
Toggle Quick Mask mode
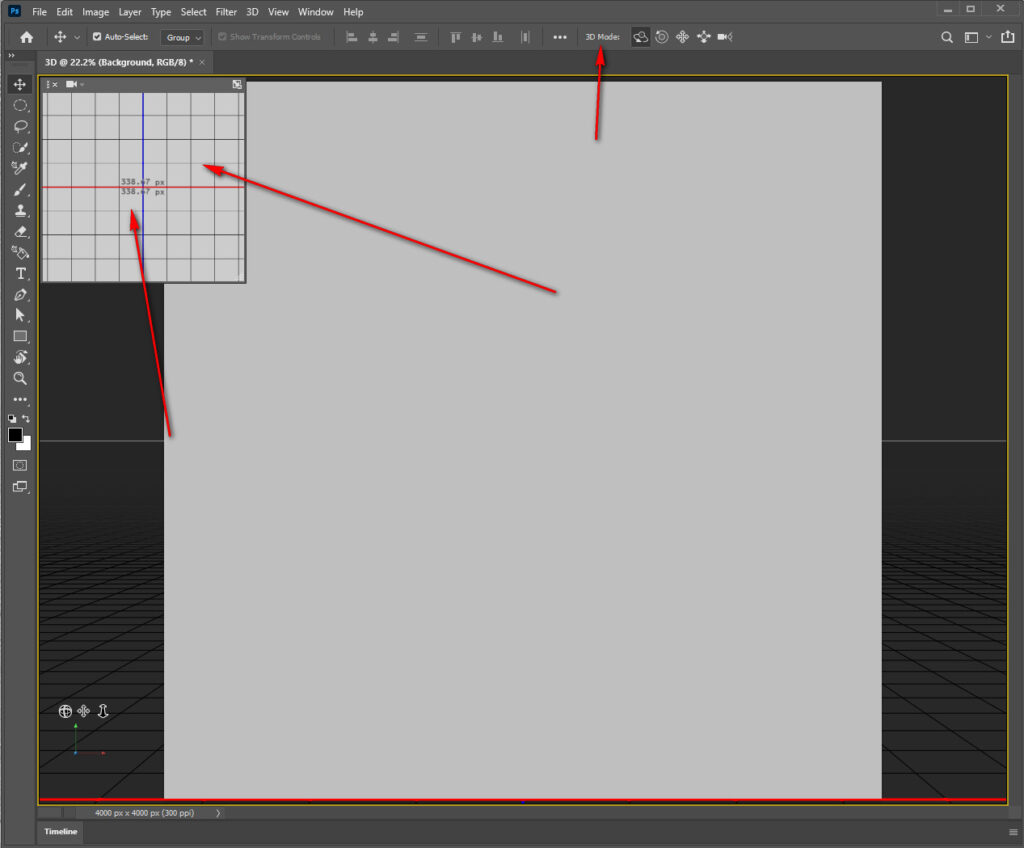click(19, 465)
